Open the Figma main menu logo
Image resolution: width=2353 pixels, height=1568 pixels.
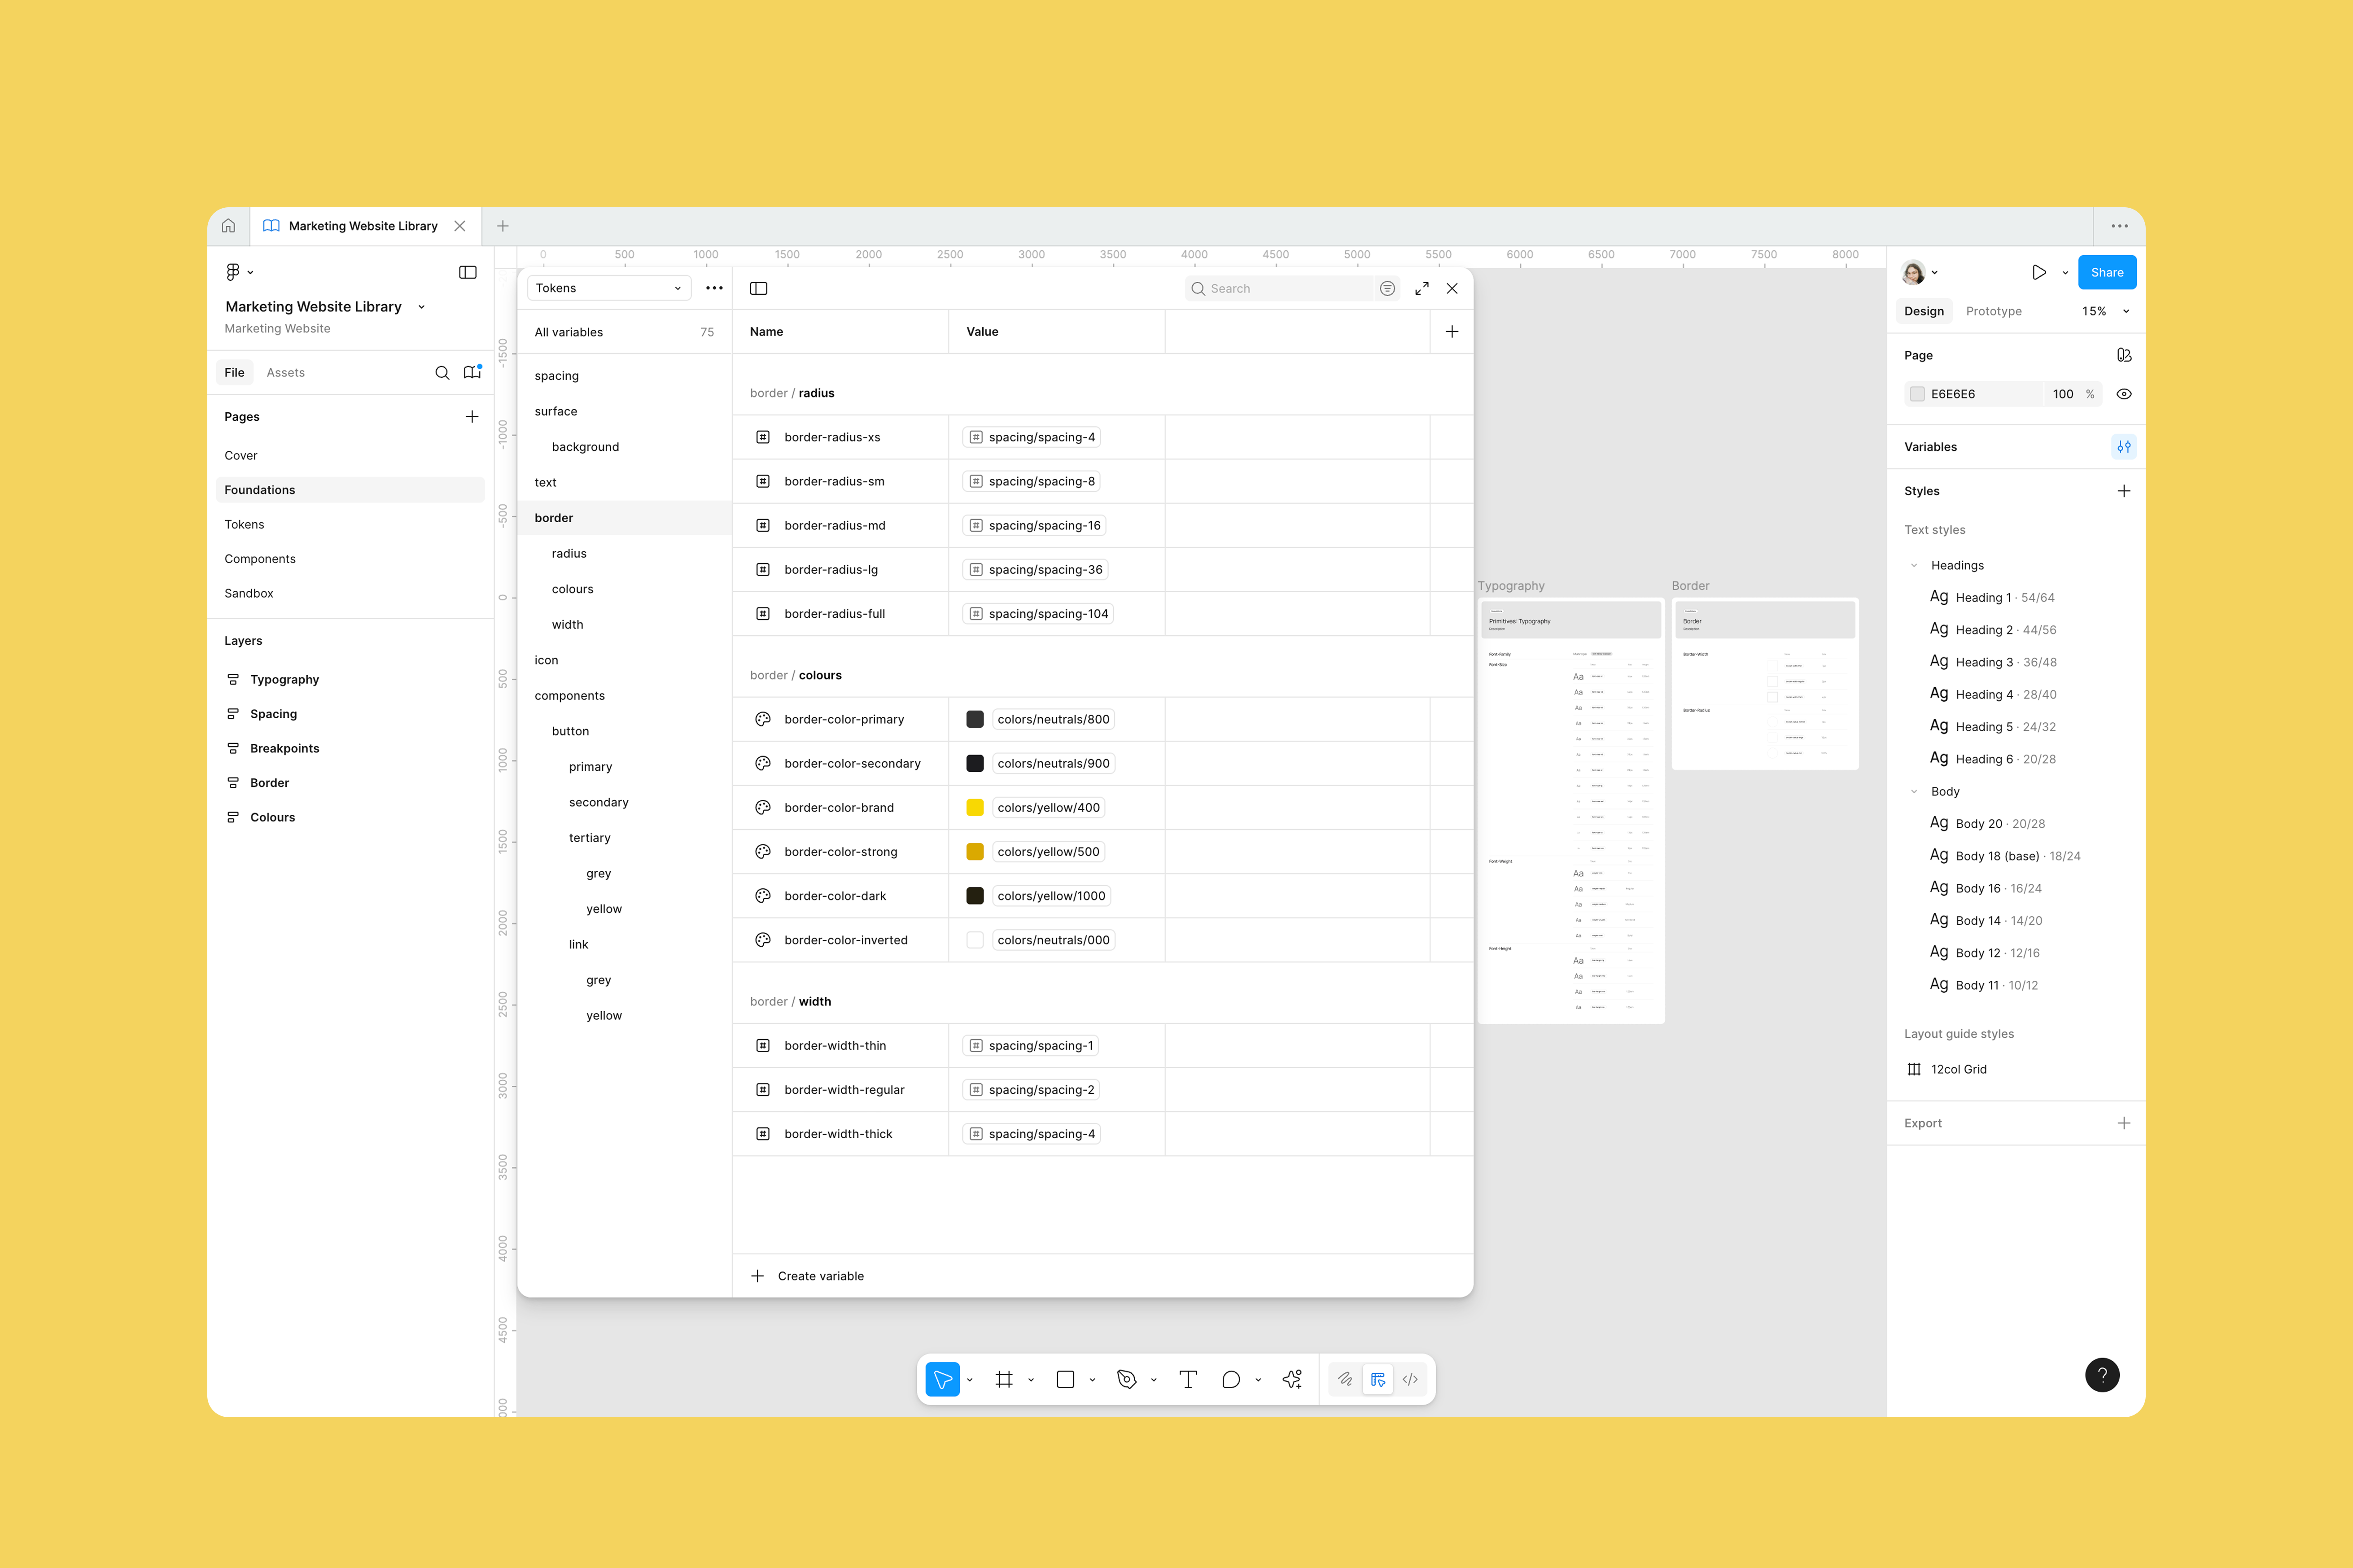tap(233, 272)
